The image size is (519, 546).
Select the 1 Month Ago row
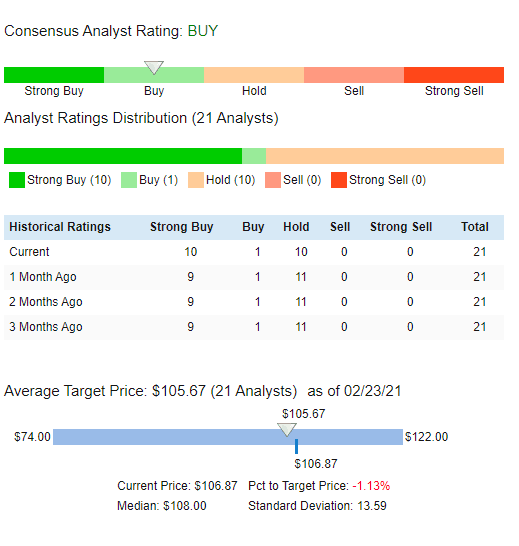(254, 277)
